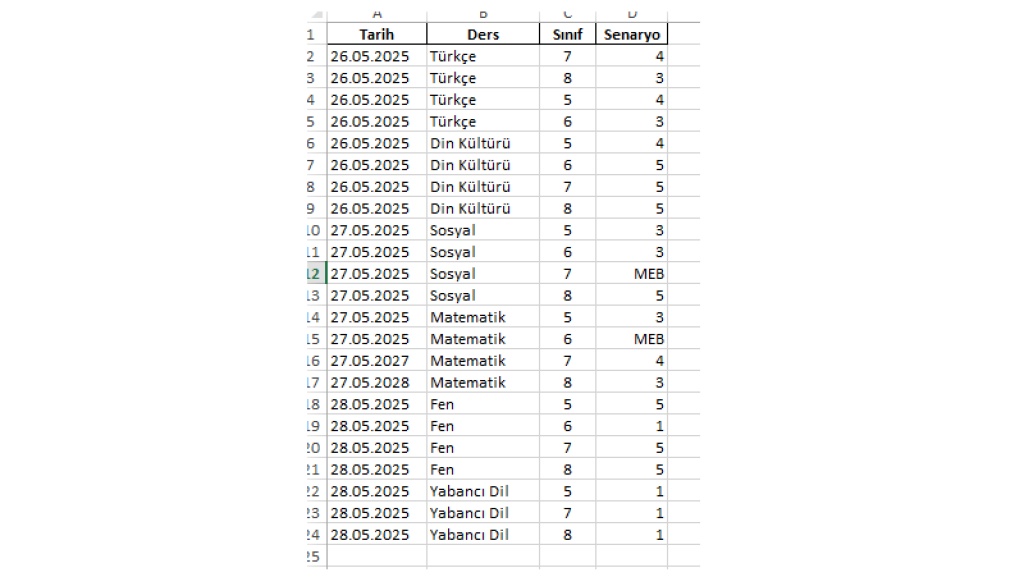Select row header 12
Screen dimensions: 1024x577
[x=314, y=274]
